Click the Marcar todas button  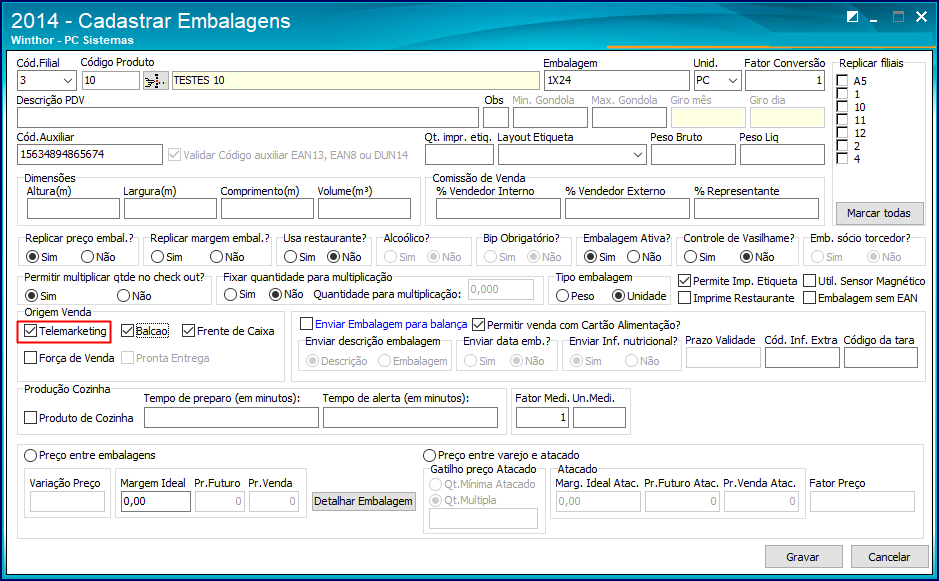point(879,213)
